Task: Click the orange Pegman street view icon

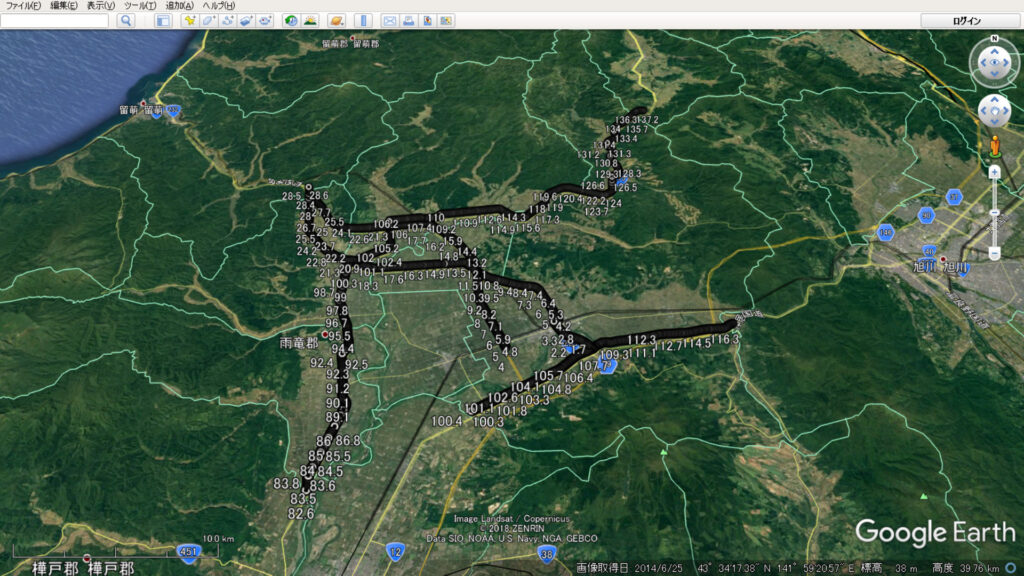Action: (x=994, y=148)
